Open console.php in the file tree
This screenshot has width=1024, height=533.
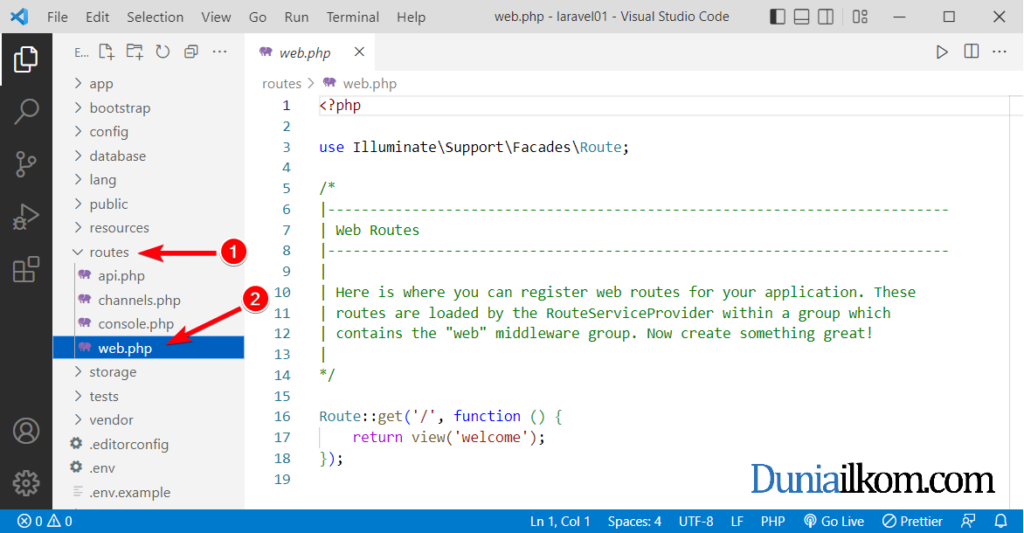click(149, 323)
